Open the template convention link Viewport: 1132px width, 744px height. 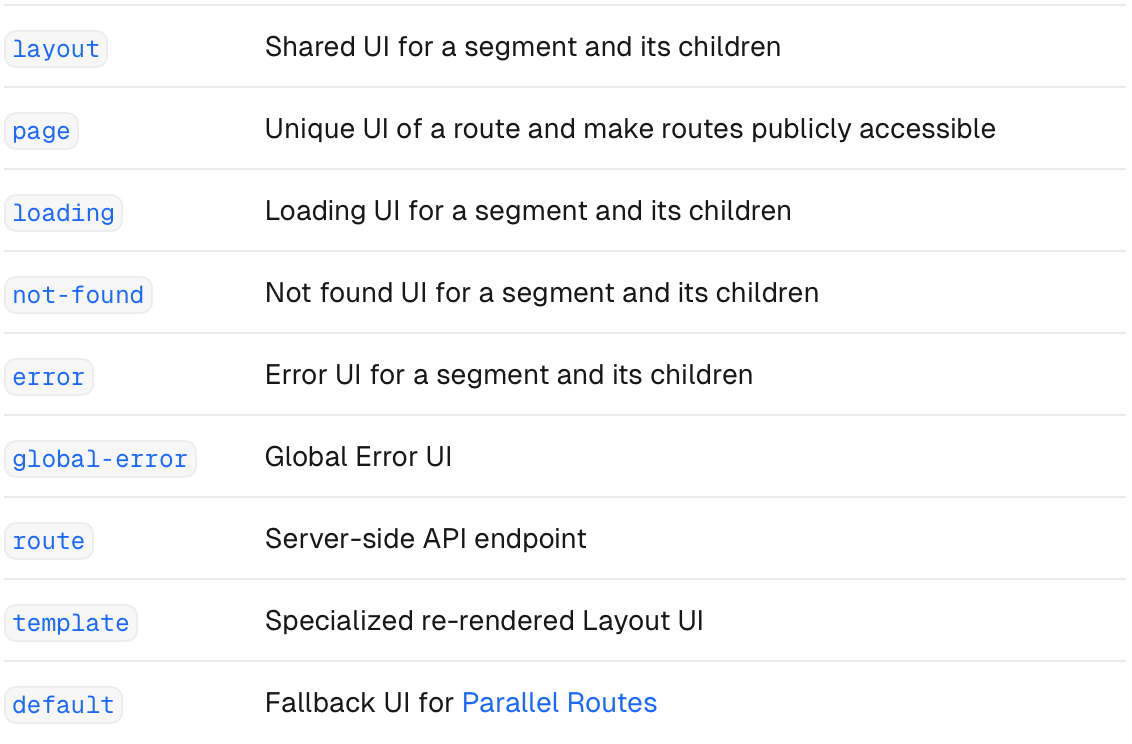pyautogui.click(x=70, y=623)
